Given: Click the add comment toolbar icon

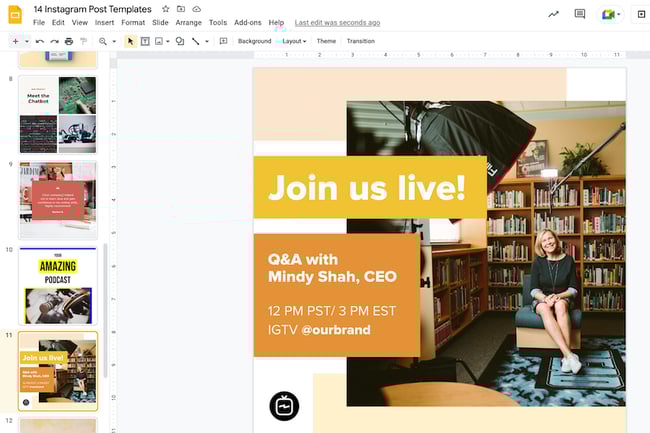Looking at the screenshot, I should 223,41.
